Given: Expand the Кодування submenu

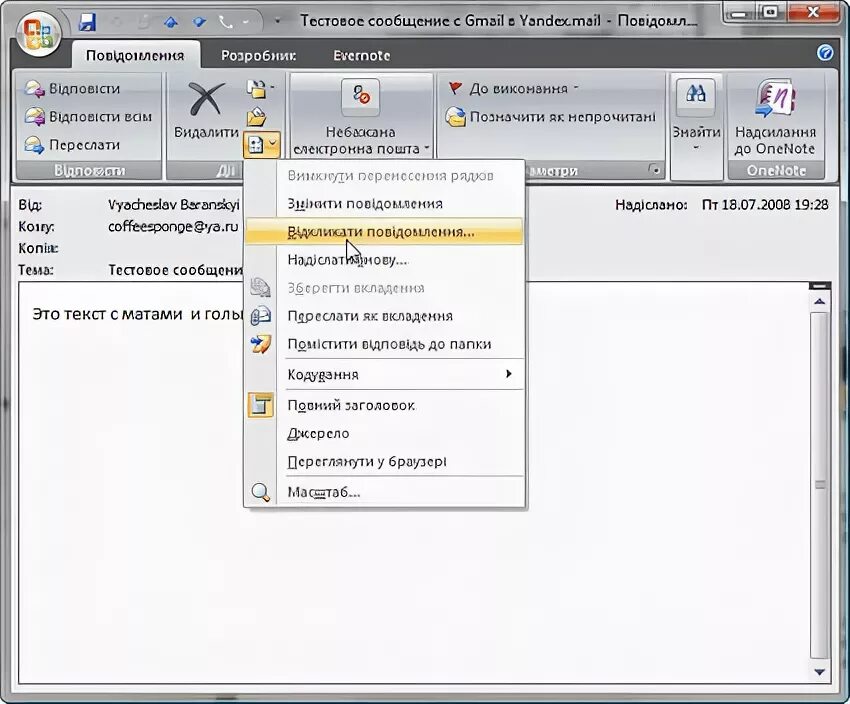Looking at the screenshot, I should pos(384,374).
